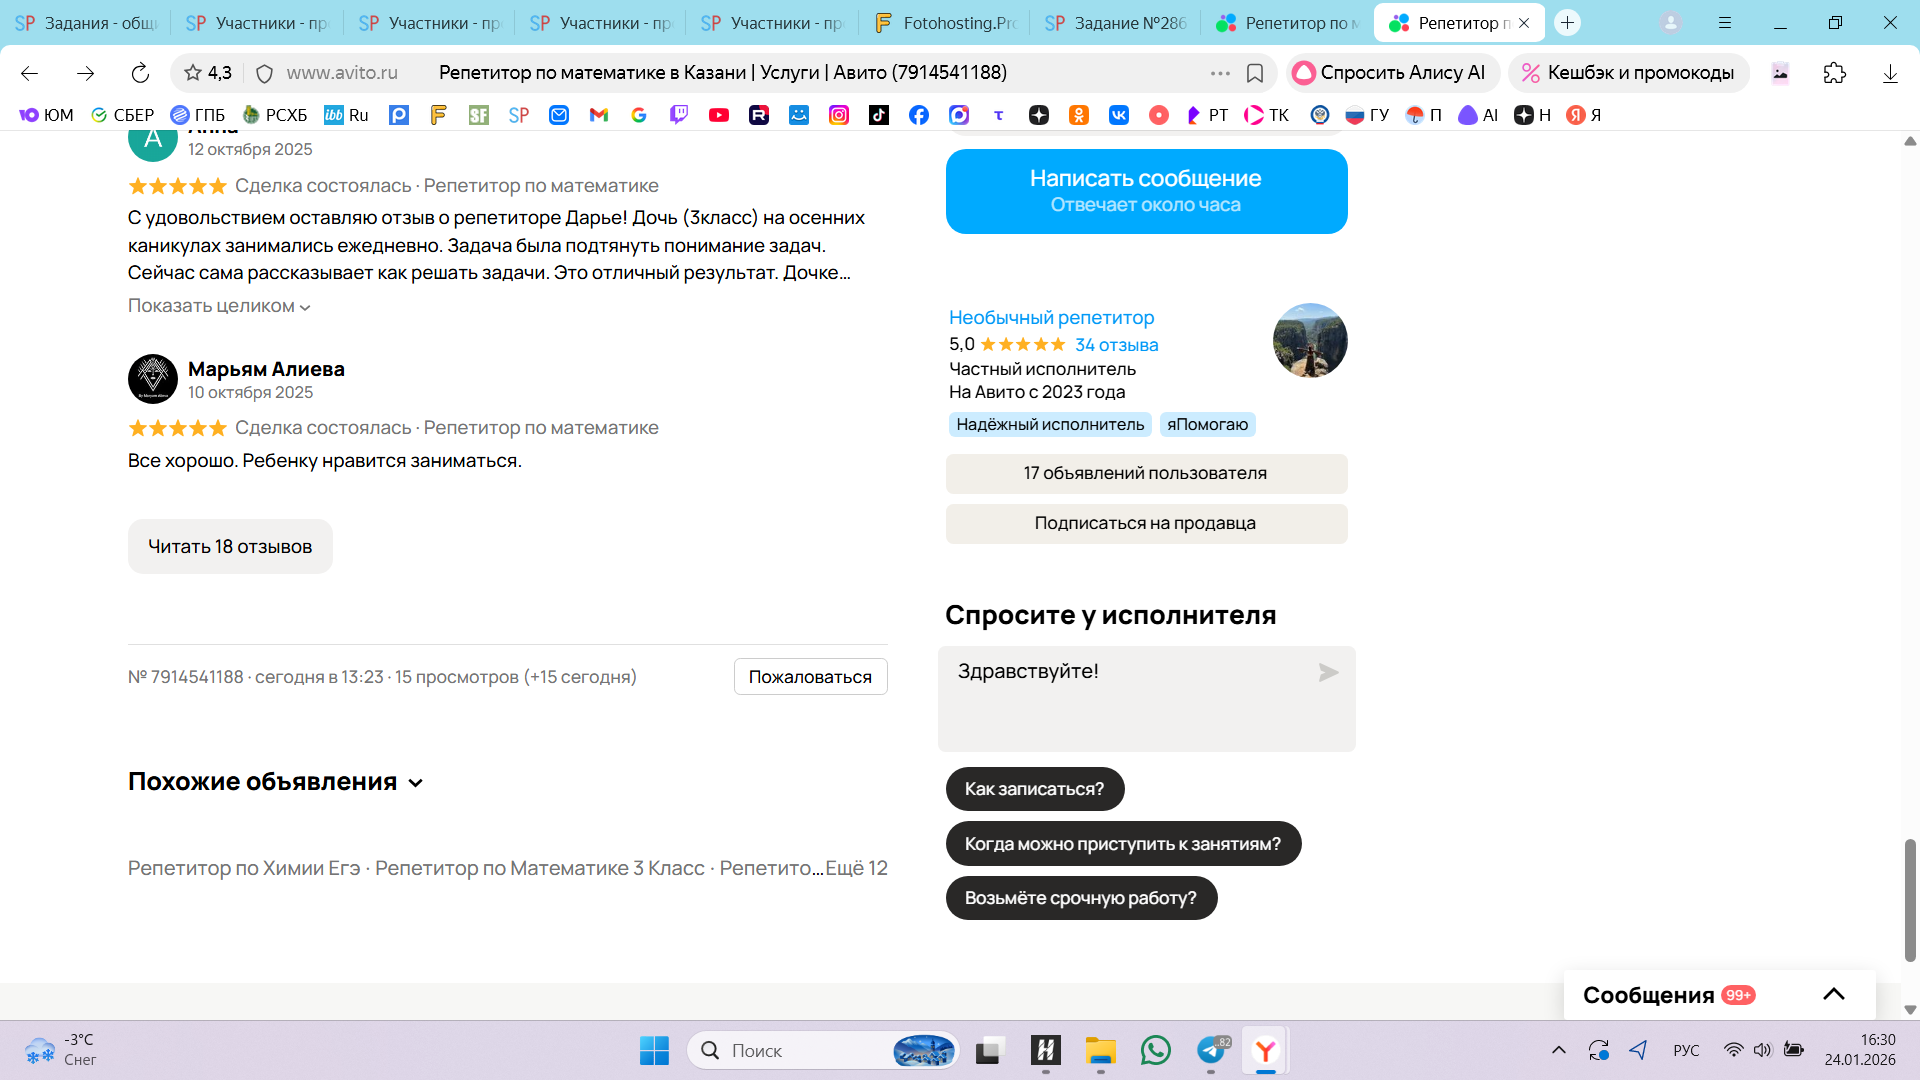Bookmark page with bookmark icon
Image resolution: width=1920 pixels, height=1080 pixels.
(1255, 73)
